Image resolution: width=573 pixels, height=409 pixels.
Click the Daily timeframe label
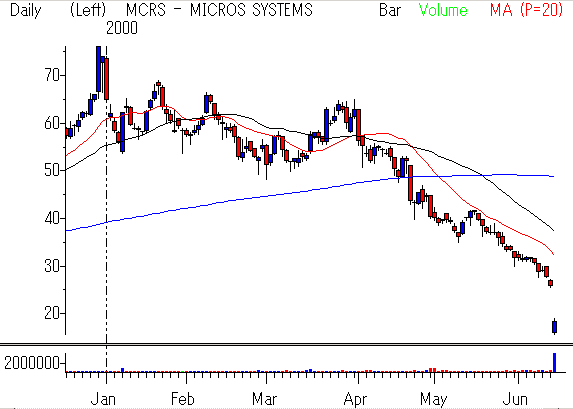(26, 10)
